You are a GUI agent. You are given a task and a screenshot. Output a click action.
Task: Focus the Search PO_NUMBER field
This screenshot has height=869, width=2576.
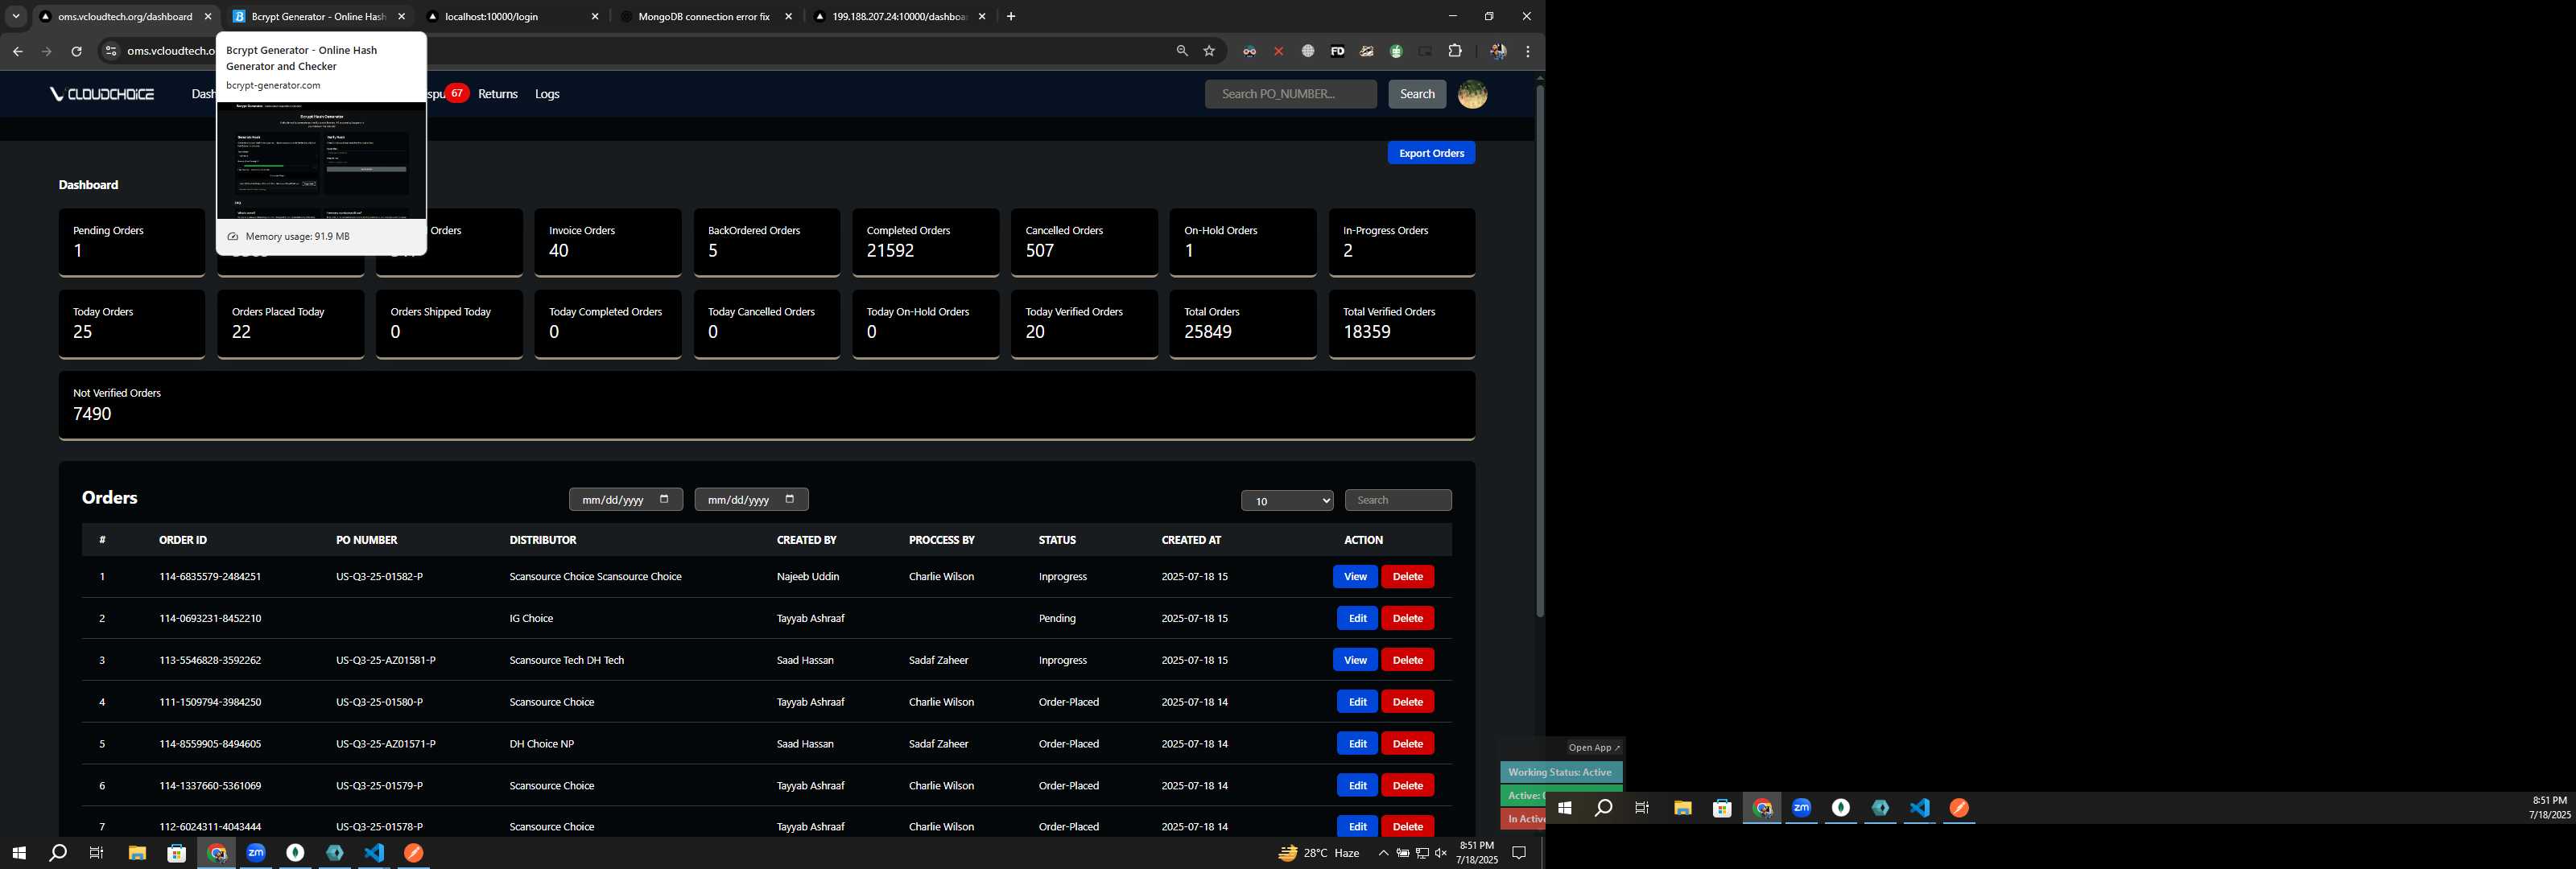pos(1290,94)
